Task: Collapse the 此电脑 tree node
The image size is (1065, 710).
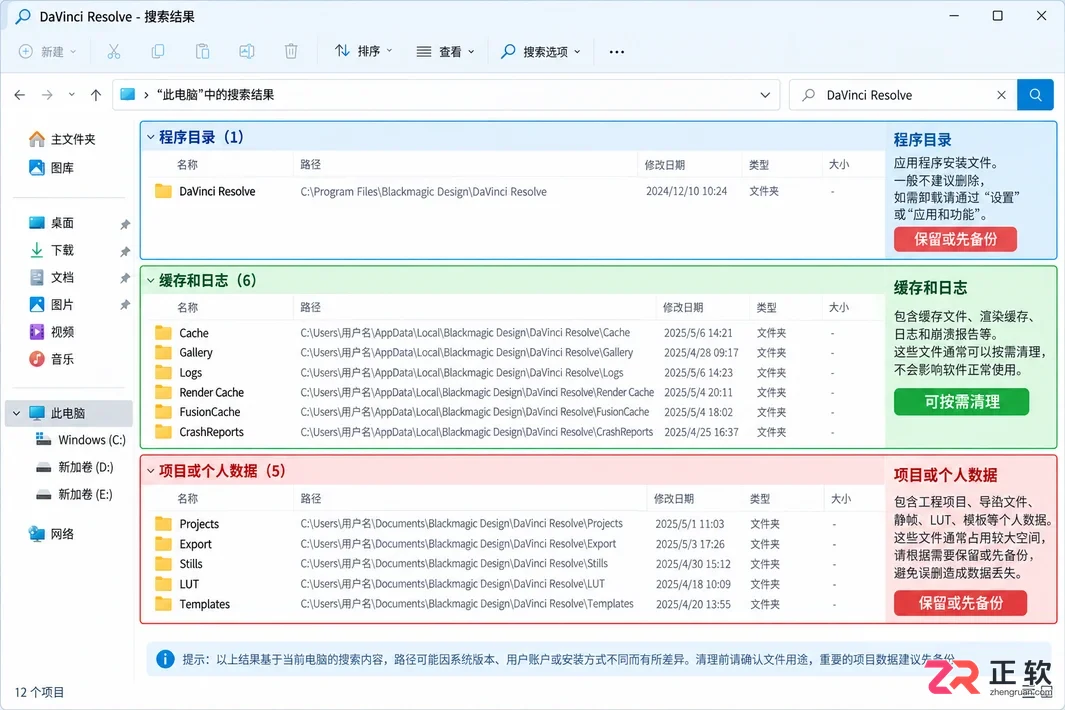Action: coord(16,413)
